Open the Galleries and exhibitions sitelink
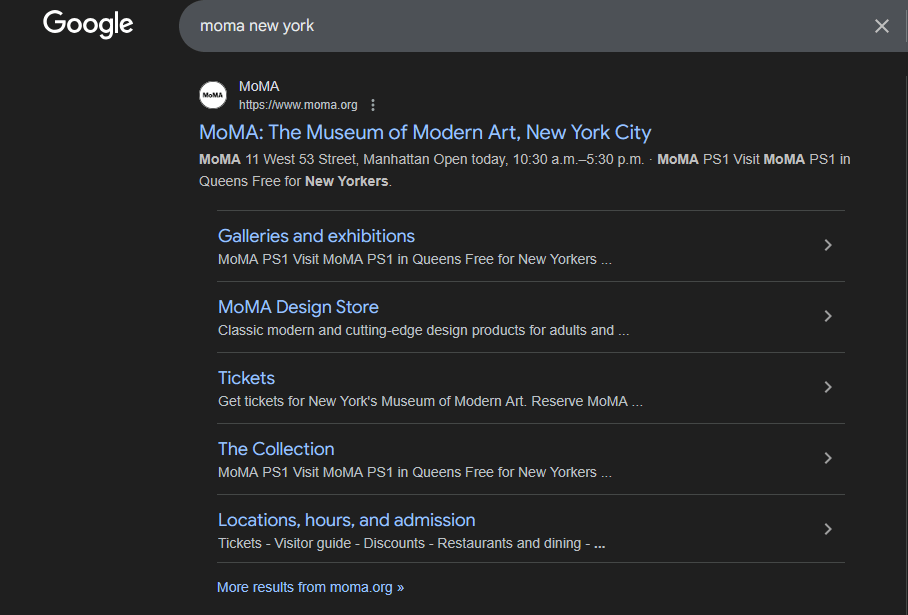The width and height of the screenshot is (908, 615). click(316, 236)
